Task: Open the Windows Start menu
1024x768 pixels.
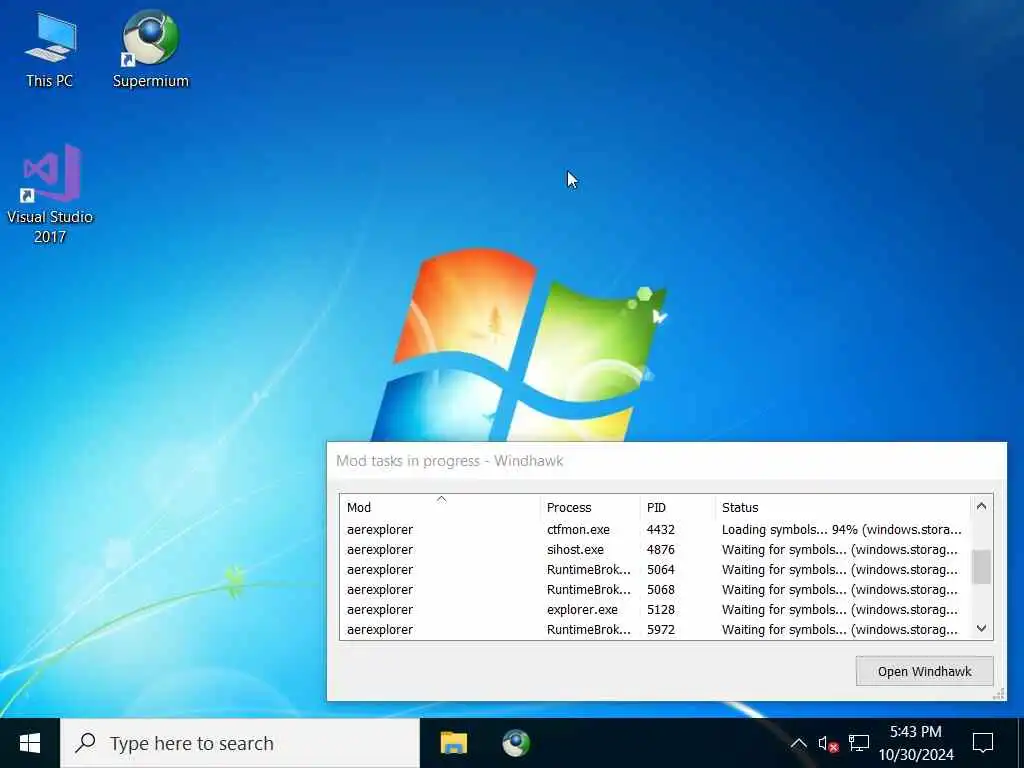Action: (30, 743)
